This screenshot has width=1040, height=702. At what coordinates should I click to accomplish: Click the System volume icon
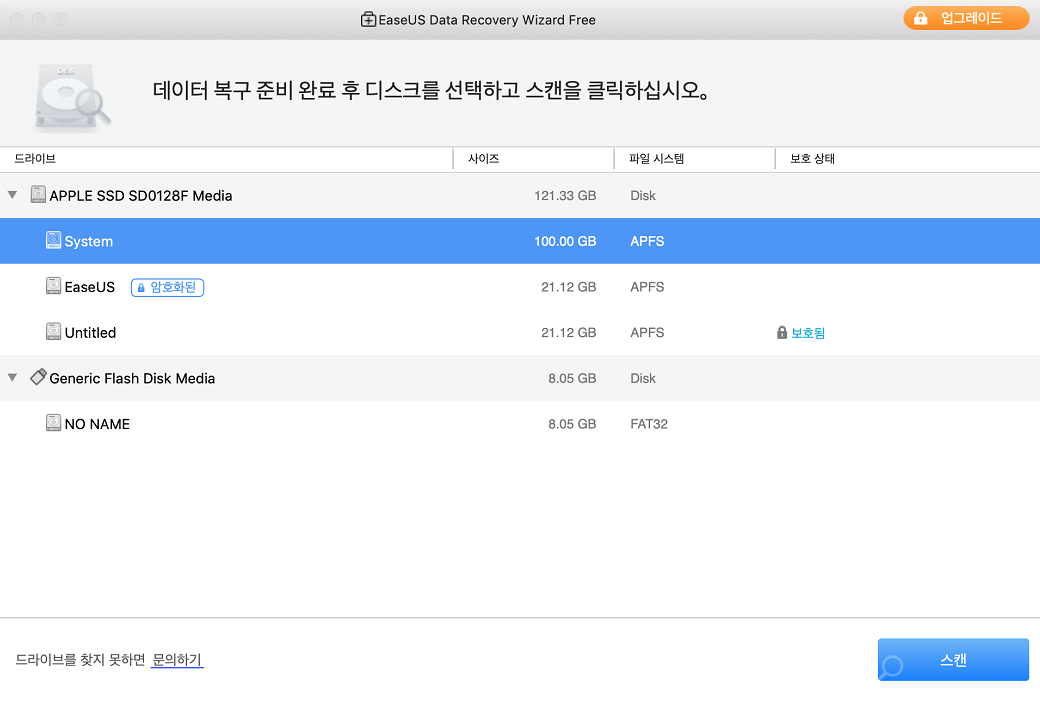pyautogui.click(x=53, y=240)
